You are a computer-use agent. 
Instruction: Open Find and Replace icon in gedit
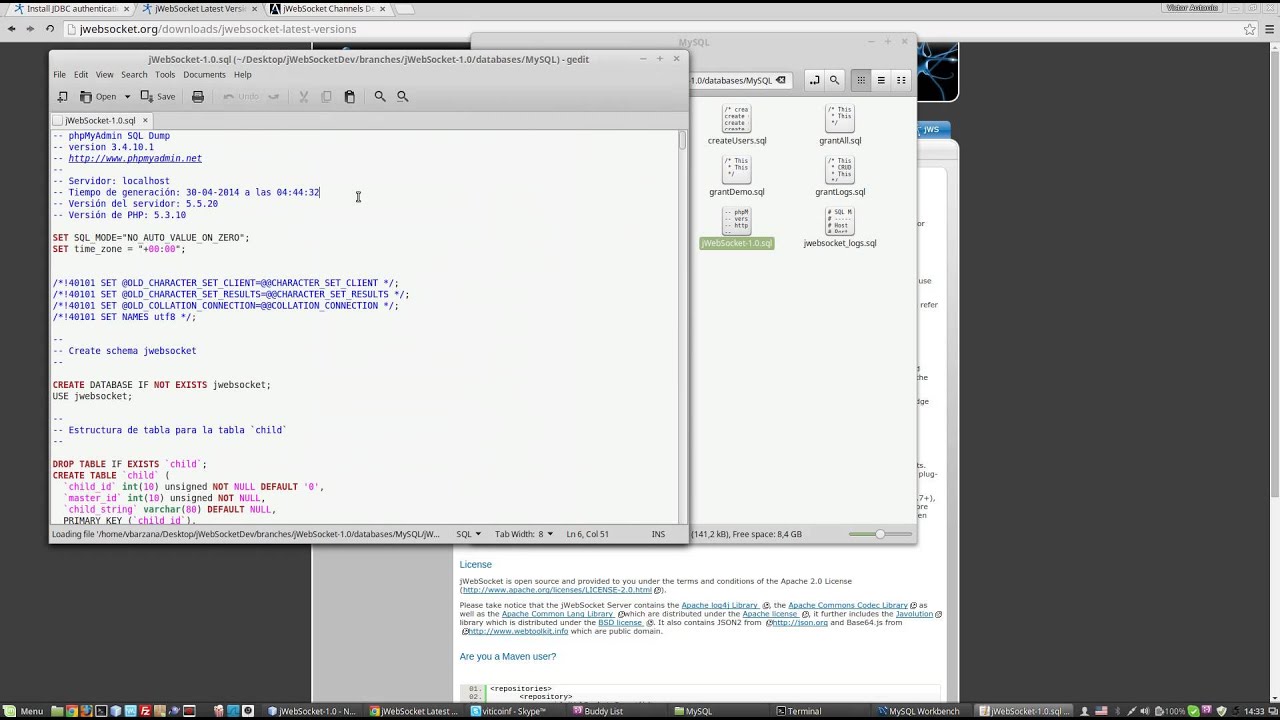tap(403, 97)
